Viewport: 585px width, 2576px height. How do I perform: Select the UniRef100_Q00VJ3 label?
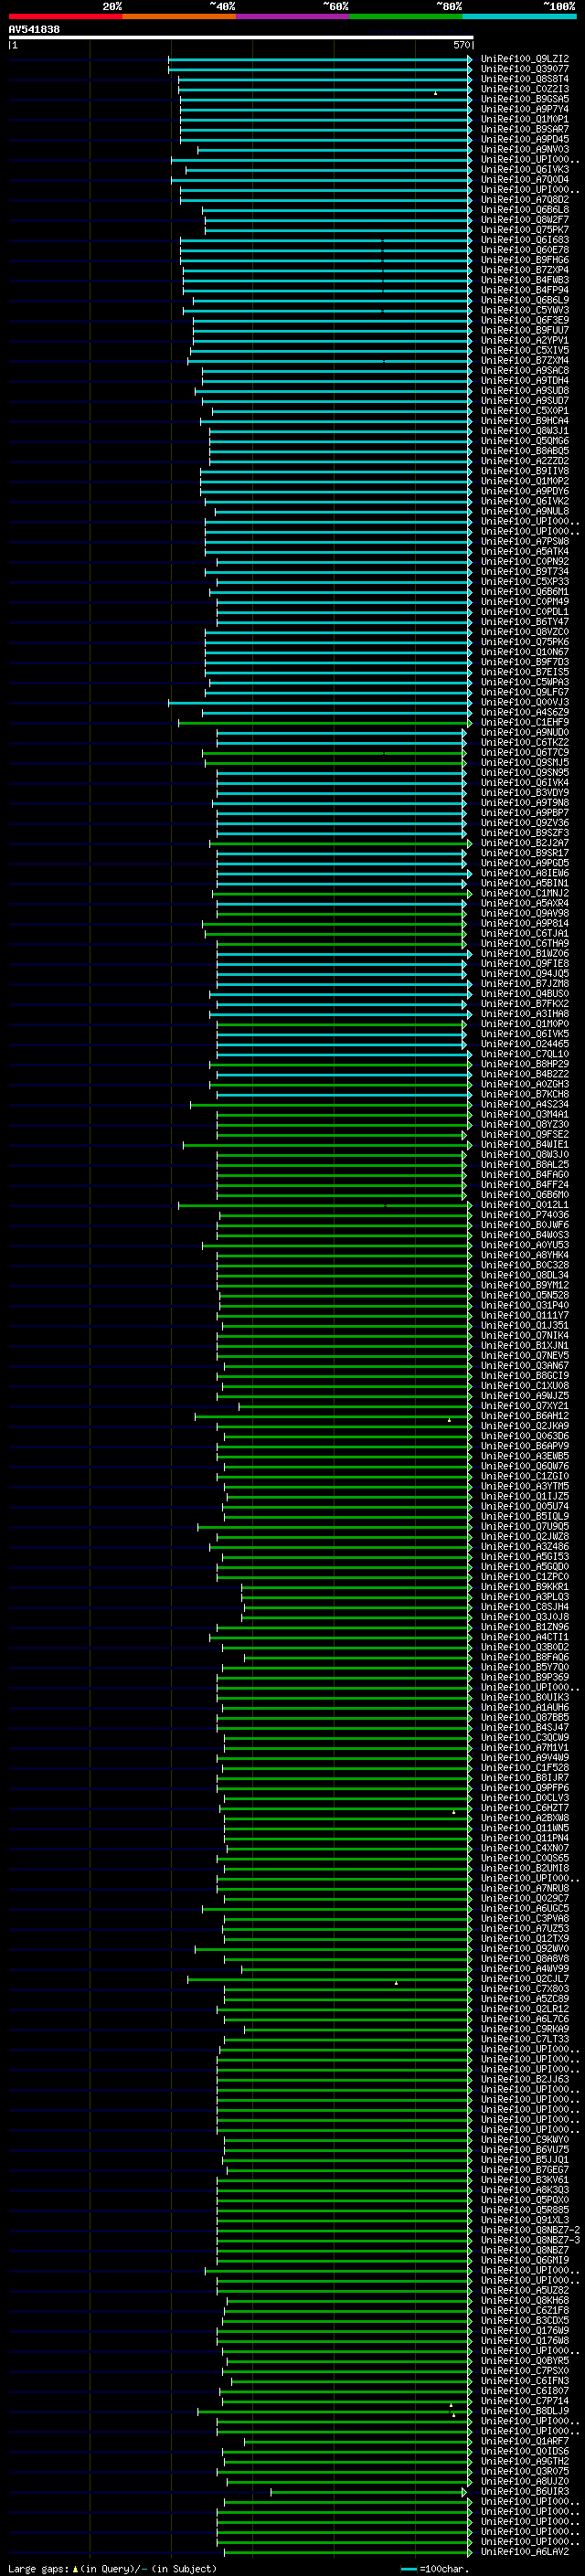point(525,702)
